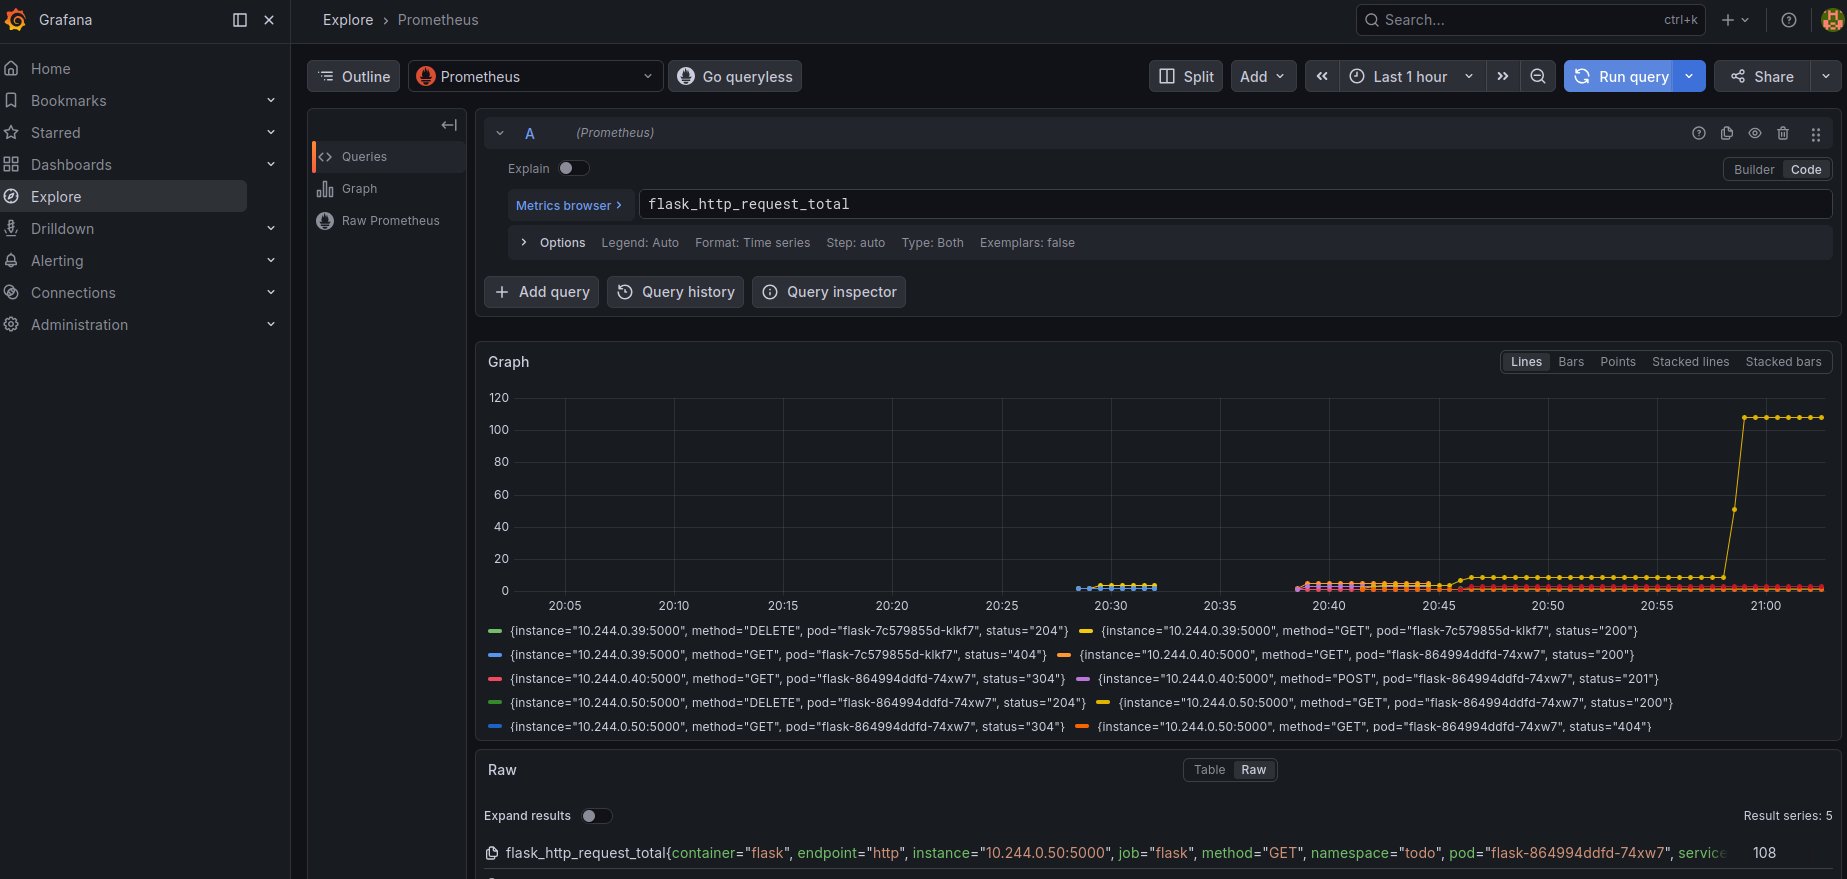Viewport: 1847px width, 879px height.
Task: Open Metrics browser
Action: [x=570, y=205]
